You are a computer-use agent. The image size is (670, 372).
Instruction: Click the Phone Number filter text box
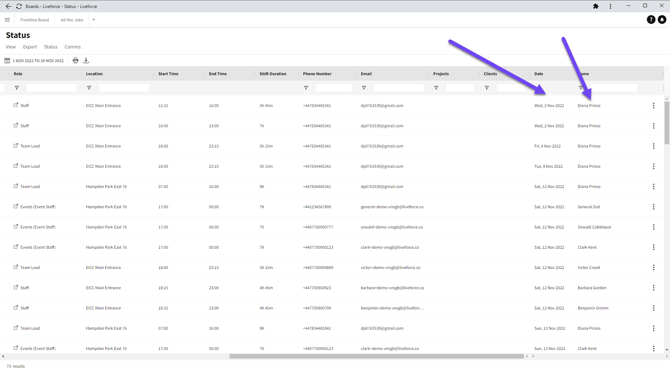(334, 88)
